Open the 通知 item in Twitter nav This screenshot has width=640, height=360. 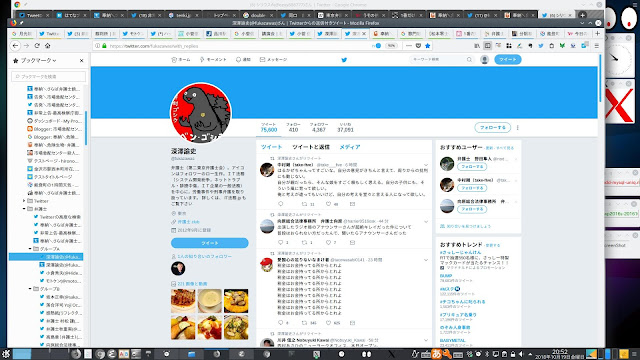tap(243, 60)
